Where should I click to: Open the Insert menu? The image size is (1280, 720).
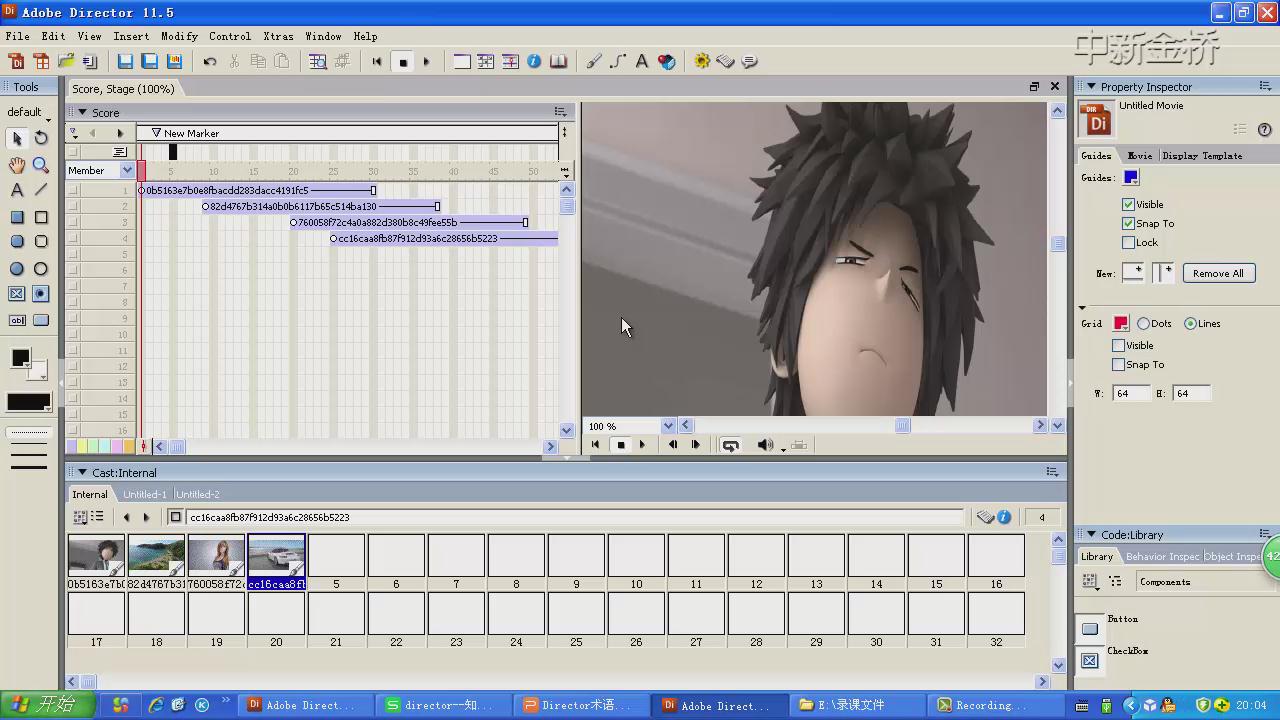pyautogui.click(x=131, y=36)
